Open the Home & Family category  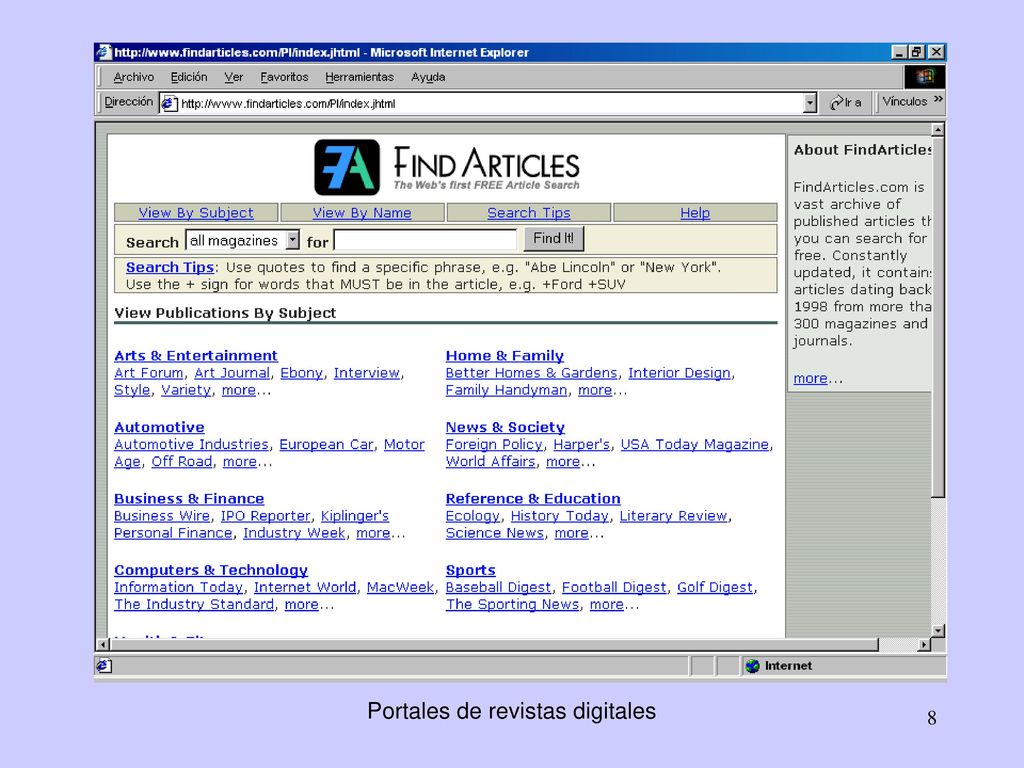click(x=505, y=356)
